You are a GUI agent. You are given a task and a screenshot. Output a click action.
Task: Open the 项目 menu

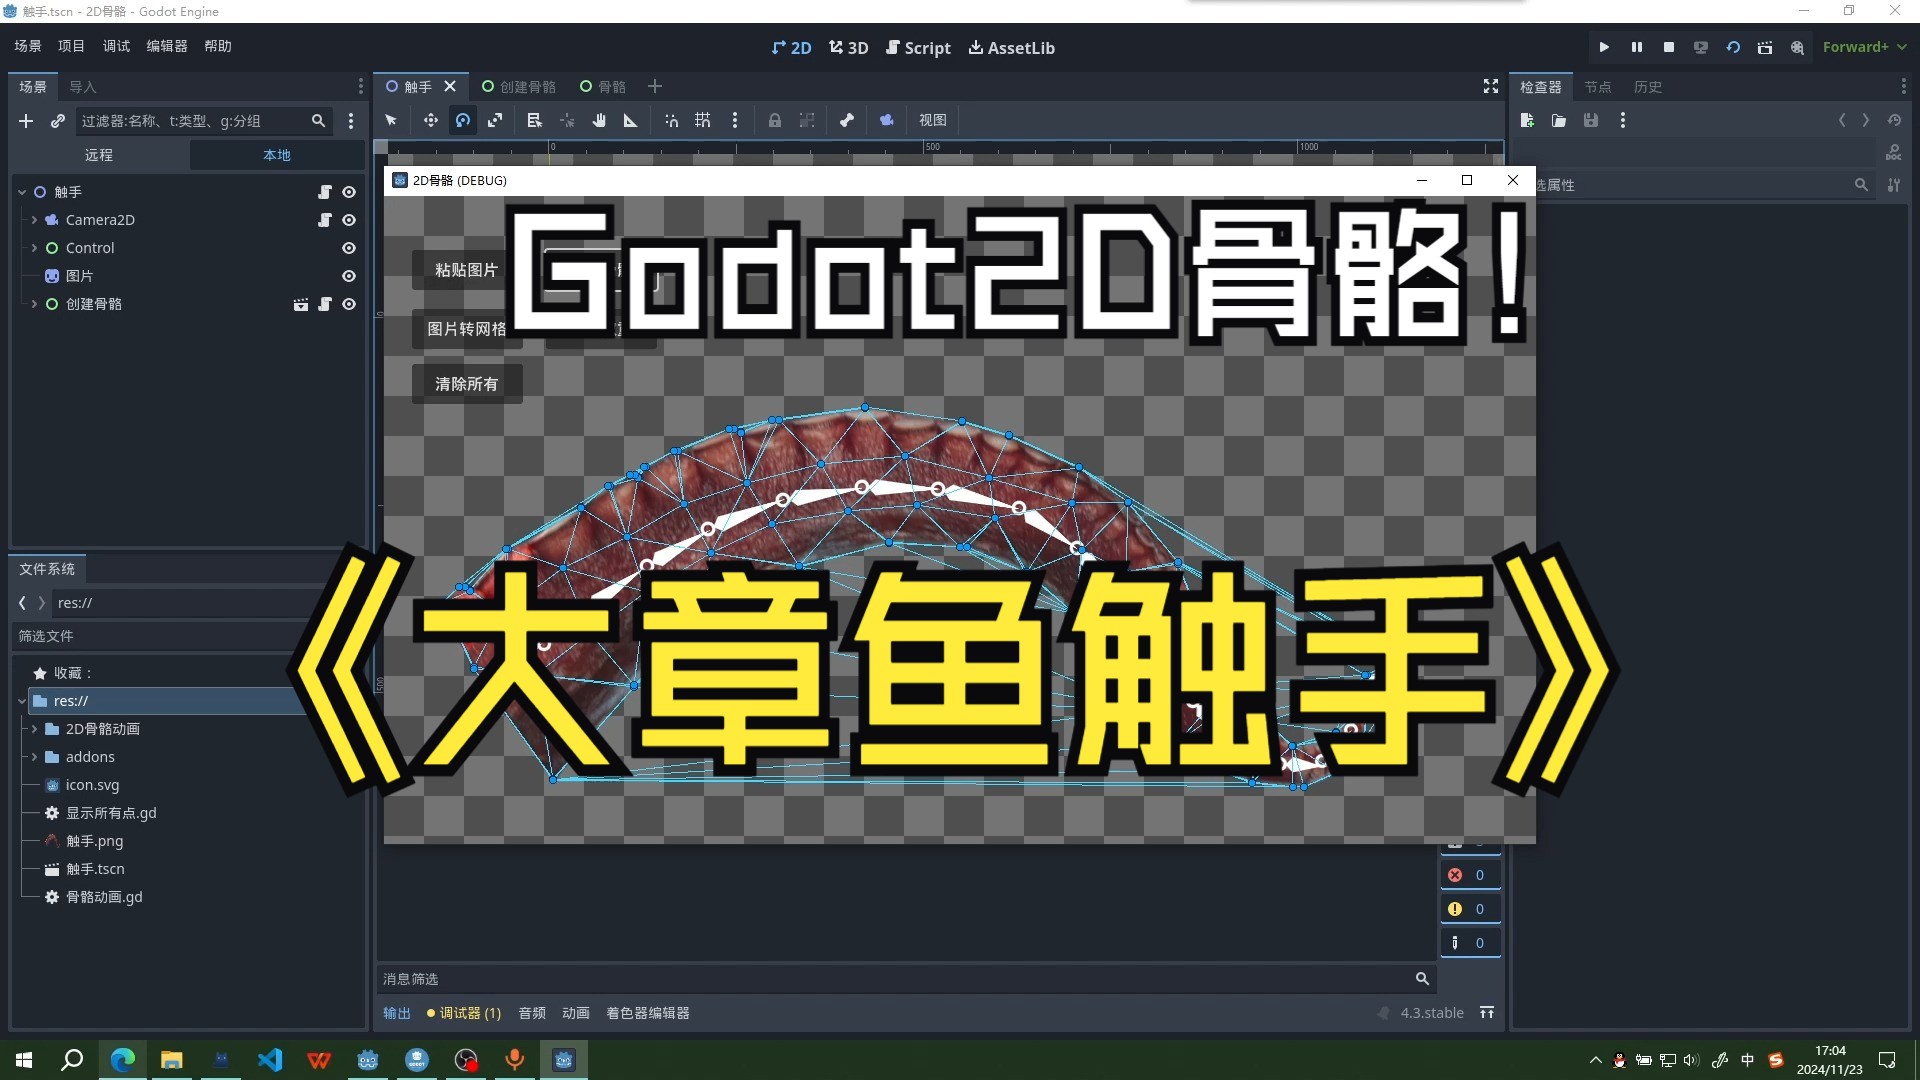(72, 46)
